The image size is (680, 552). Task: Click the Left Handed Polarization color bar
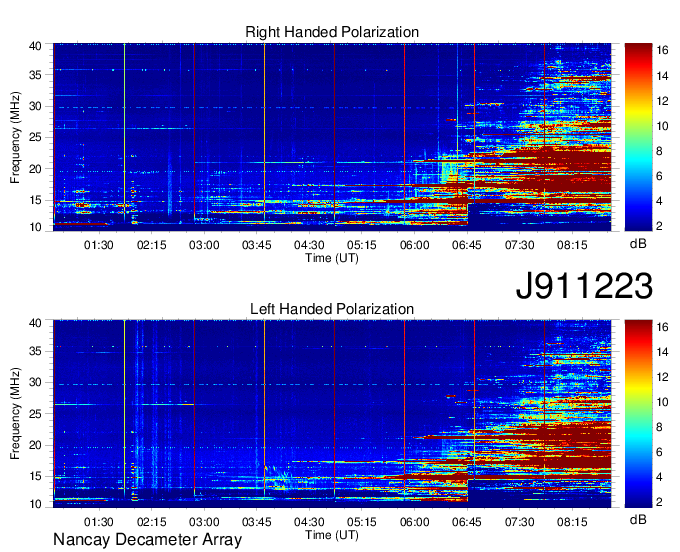(638, 414)
